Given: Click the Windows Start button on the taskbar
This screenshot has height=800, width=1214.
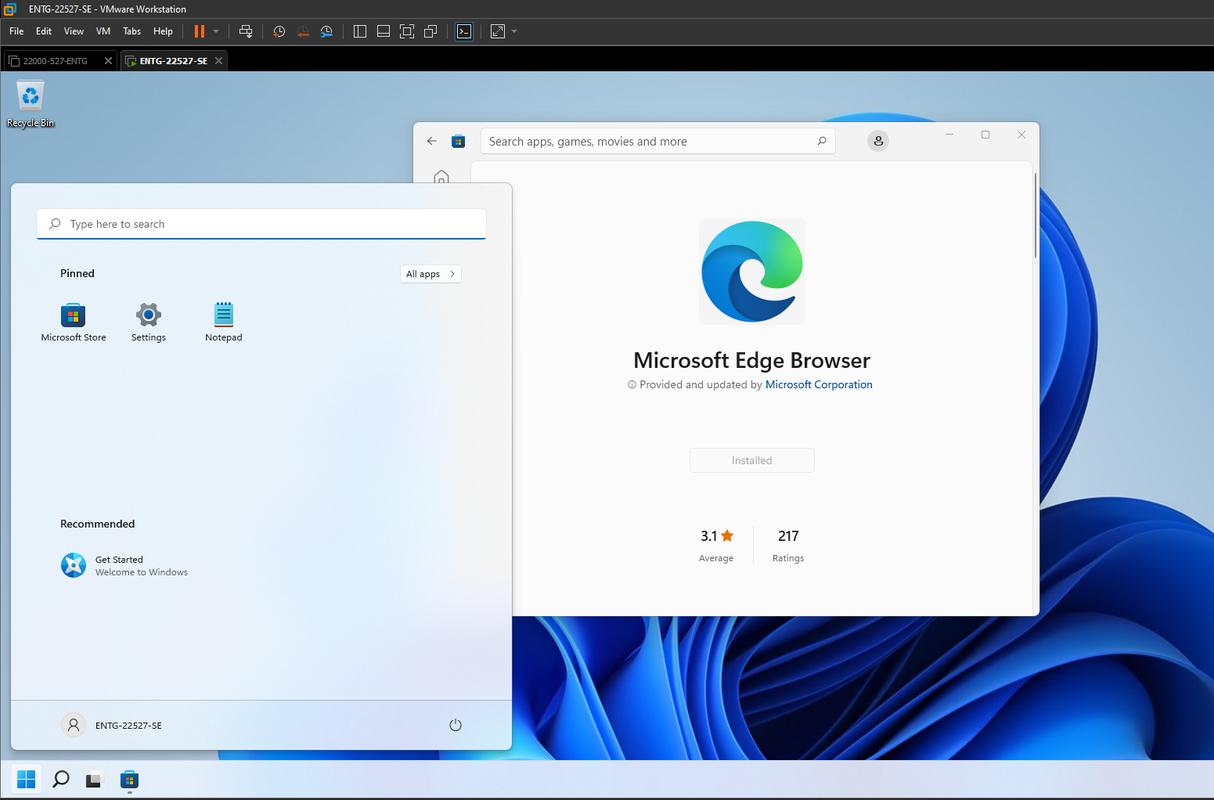Looking at the screenshot, I should point(26,779).
